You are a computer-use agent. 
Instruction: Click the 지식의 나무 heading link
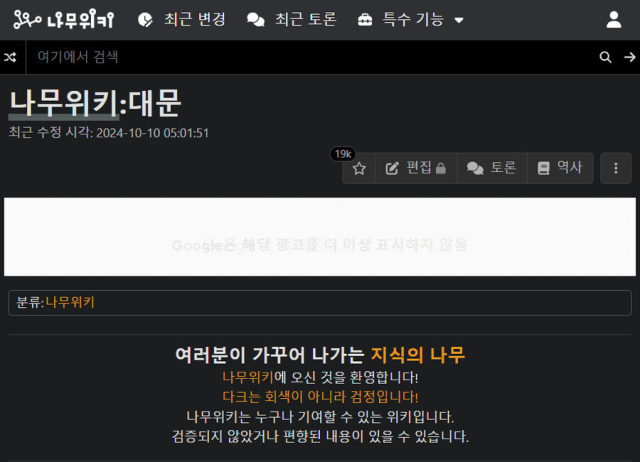[418, 355]
